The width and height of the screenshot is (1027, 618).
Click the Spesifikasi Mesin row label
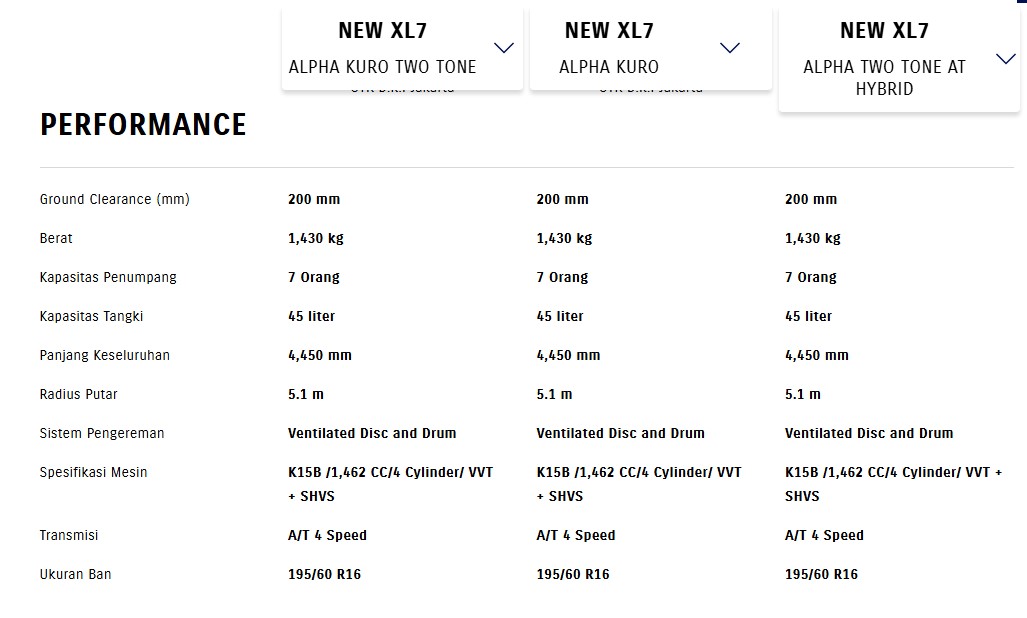[x=94, y=472]
